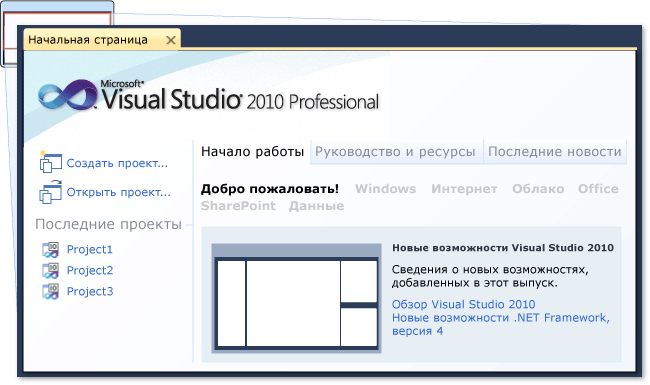650x385 pixels.
Task: Open the Обзор Visual Studio 2010 link
Action: 463,305
